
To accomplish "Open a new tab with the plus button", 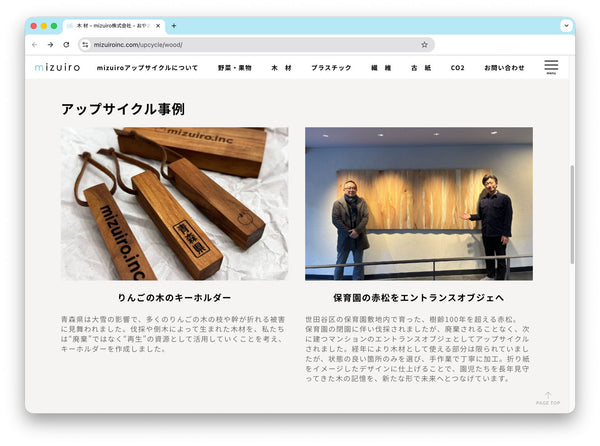I will [174, 26].
